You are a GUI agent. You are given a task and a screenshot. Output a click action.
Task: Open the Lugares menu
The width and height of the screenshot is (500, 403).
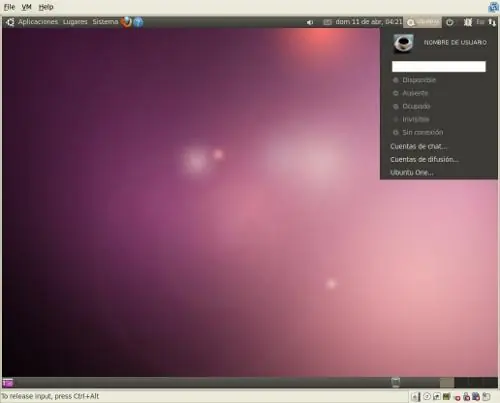pos(75,22)
